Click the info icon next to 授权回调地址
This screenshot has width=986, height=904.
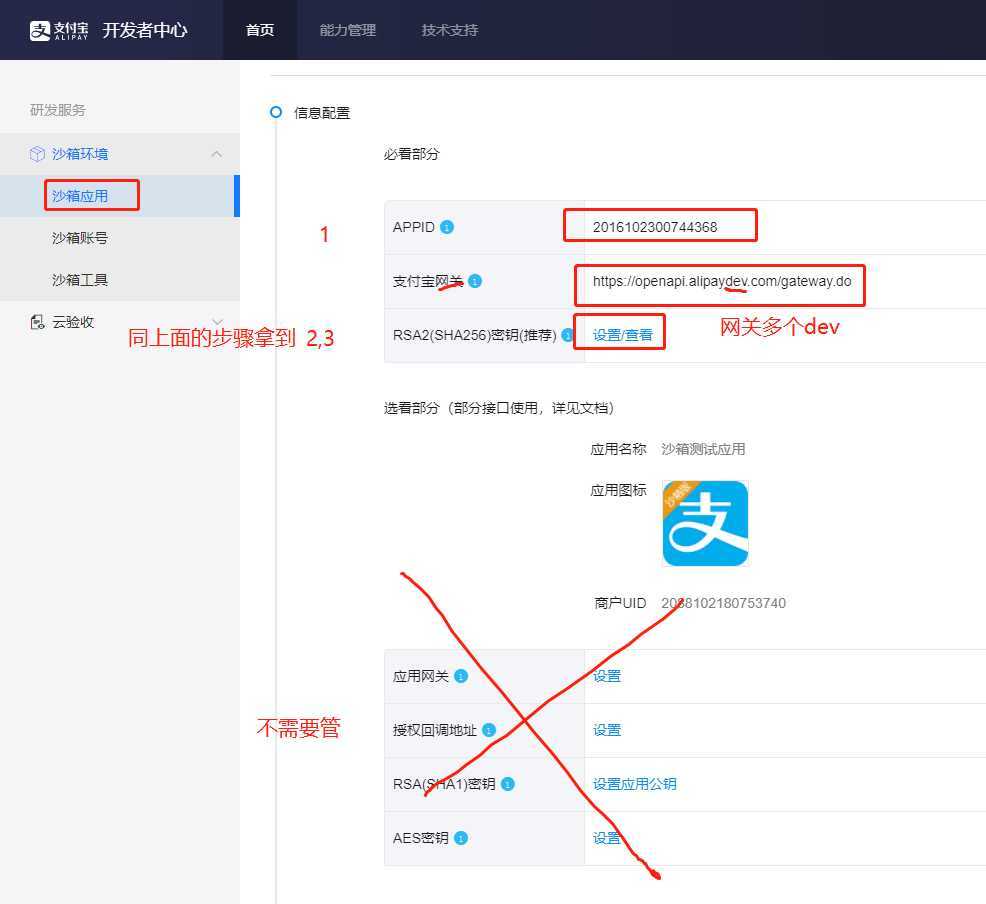[x=489, y=730]
